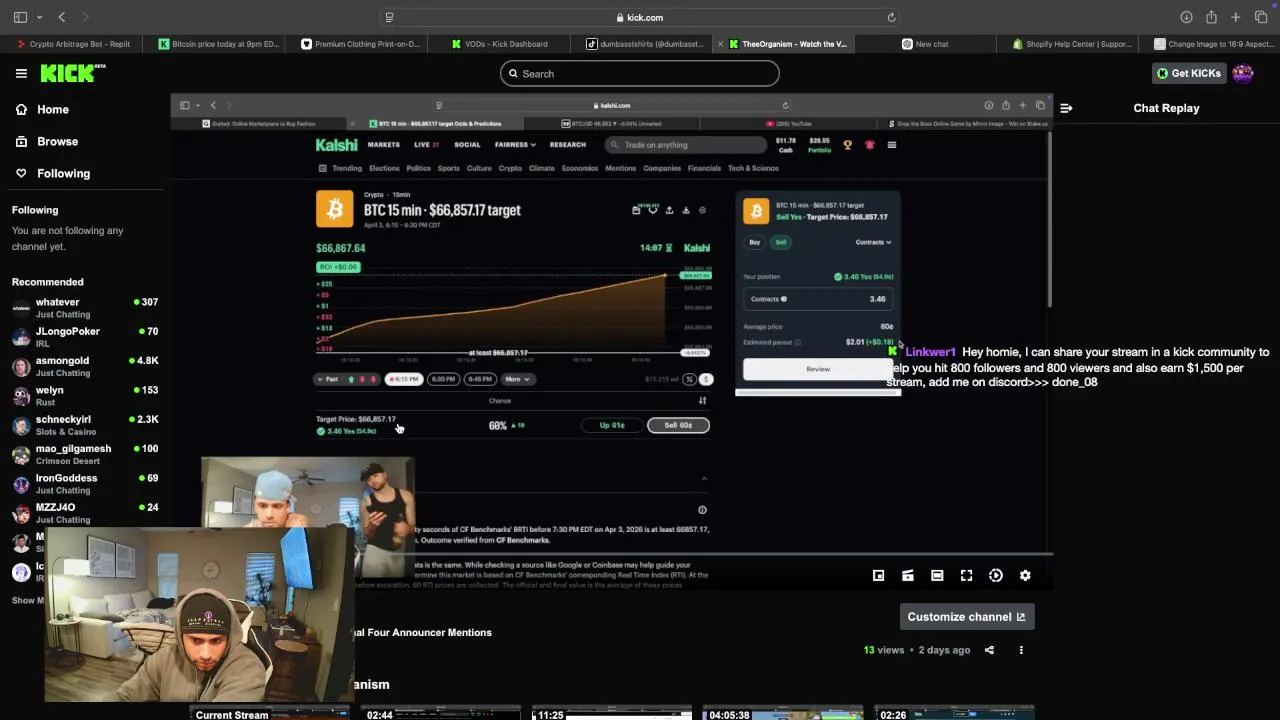
Task: Open the Current Stream thumbnail
Action: click(269, 713)
